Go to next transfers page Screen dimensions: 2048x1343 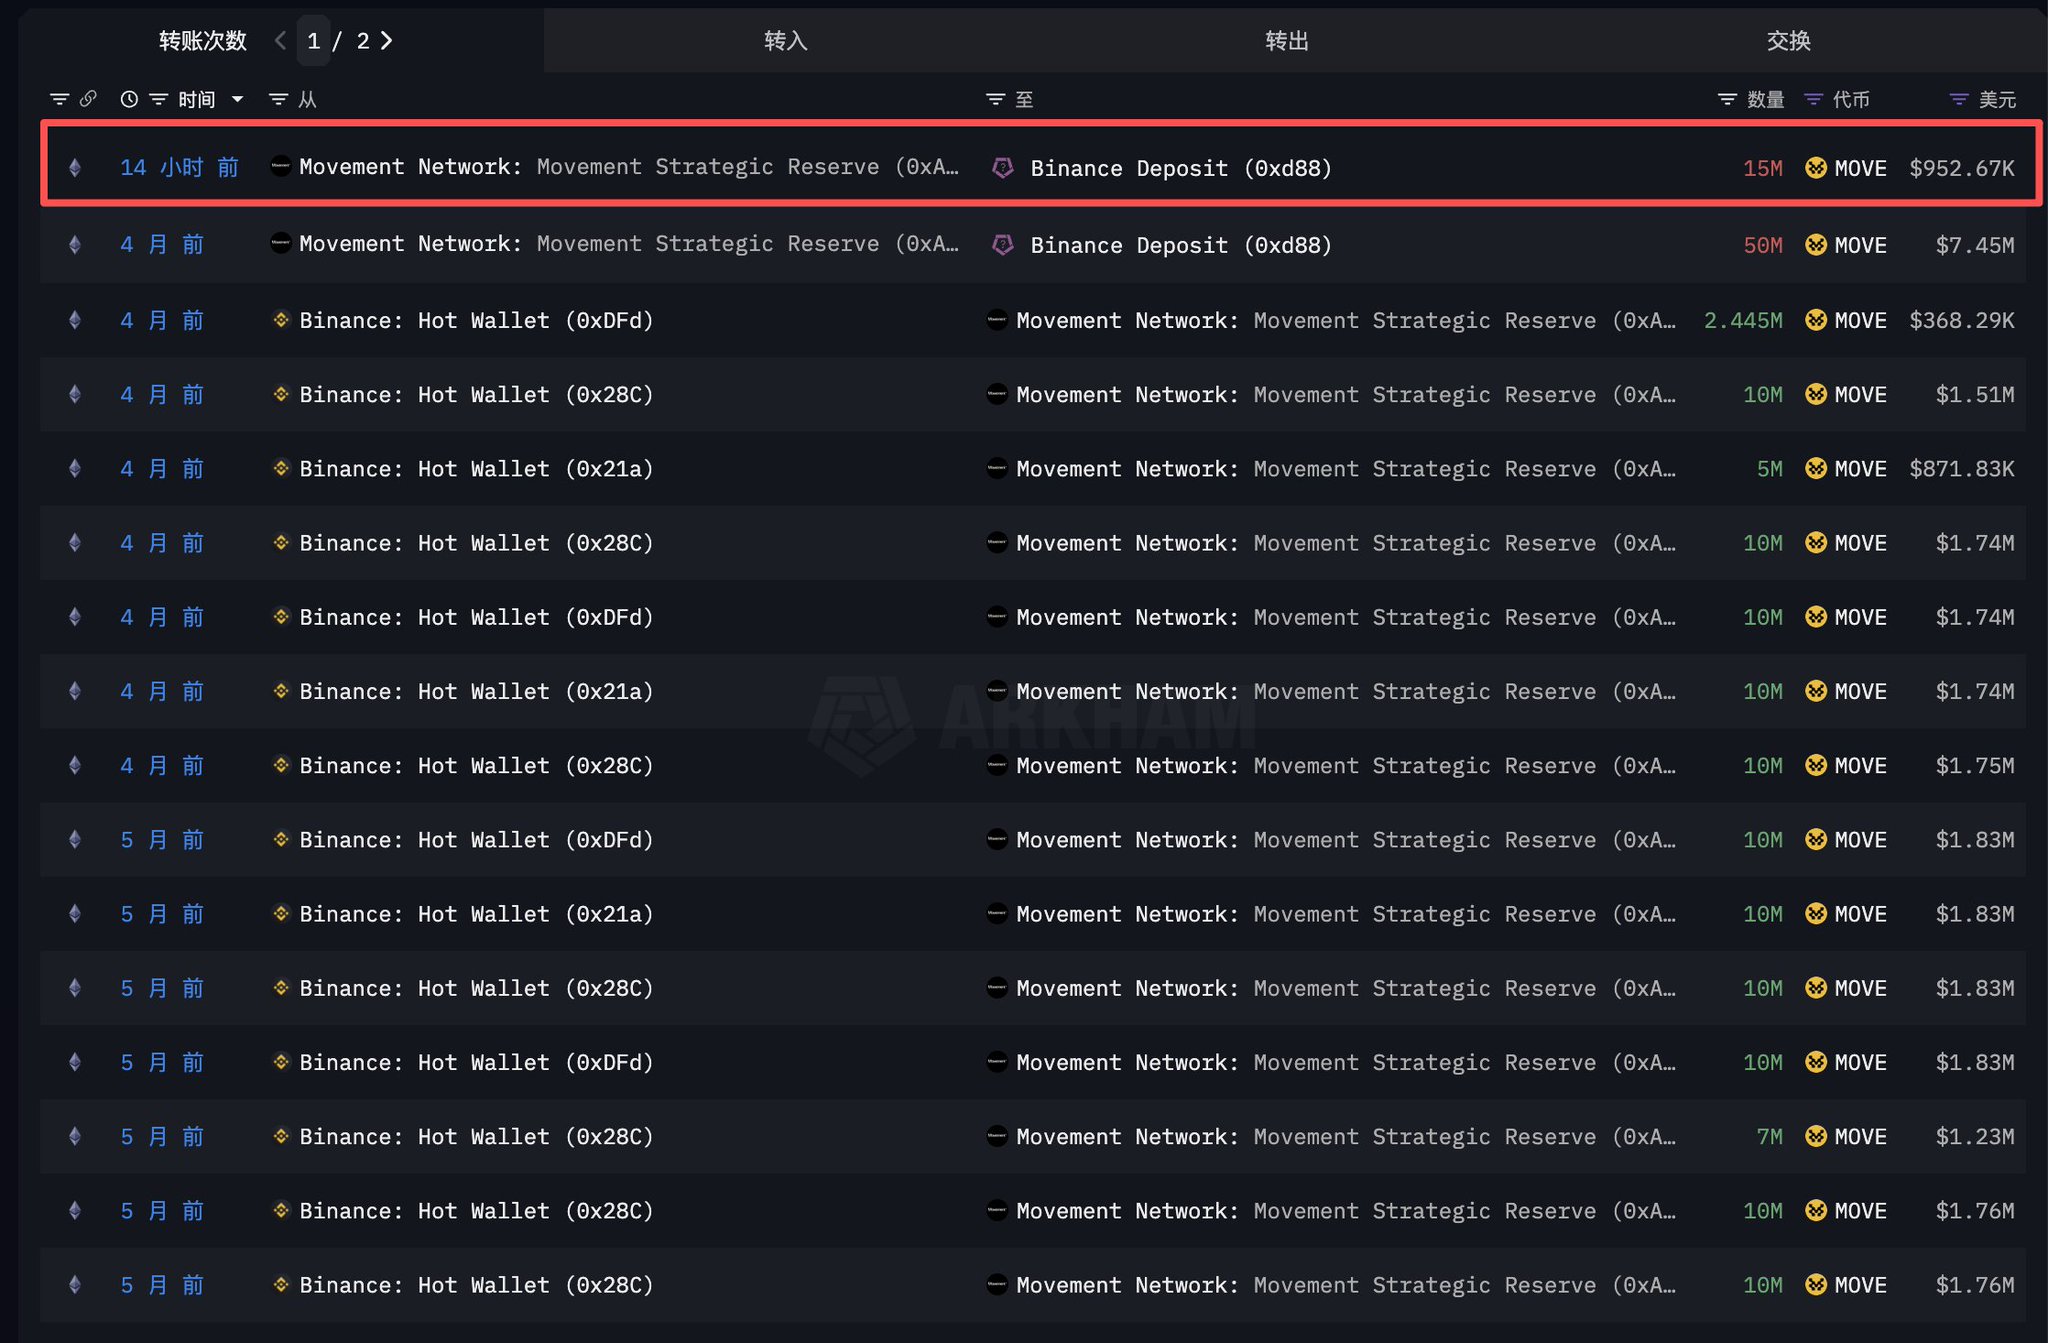tap(387, 40)
